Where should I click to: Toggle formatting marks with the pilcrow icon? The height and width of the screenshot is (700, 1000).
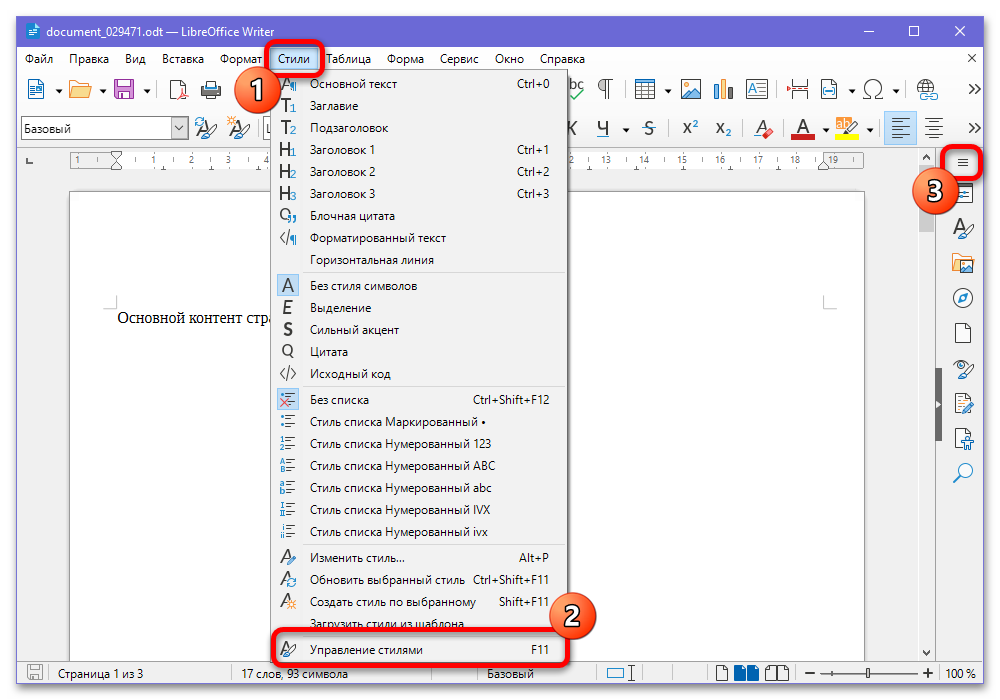click(605, 89)
